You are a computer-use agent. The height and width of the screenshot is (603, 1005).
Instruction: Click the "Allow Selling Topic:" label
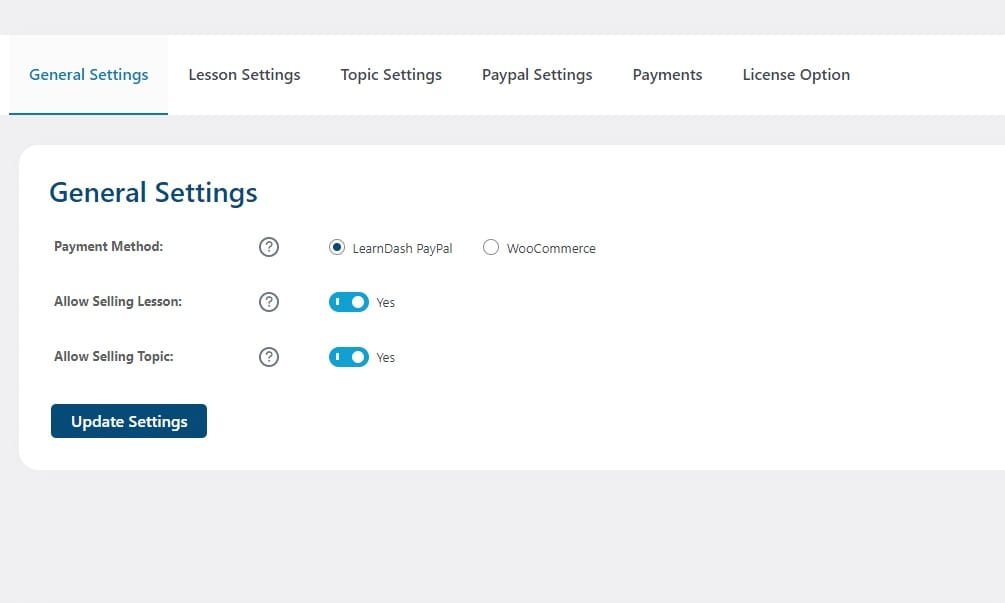tap(113, 357)
